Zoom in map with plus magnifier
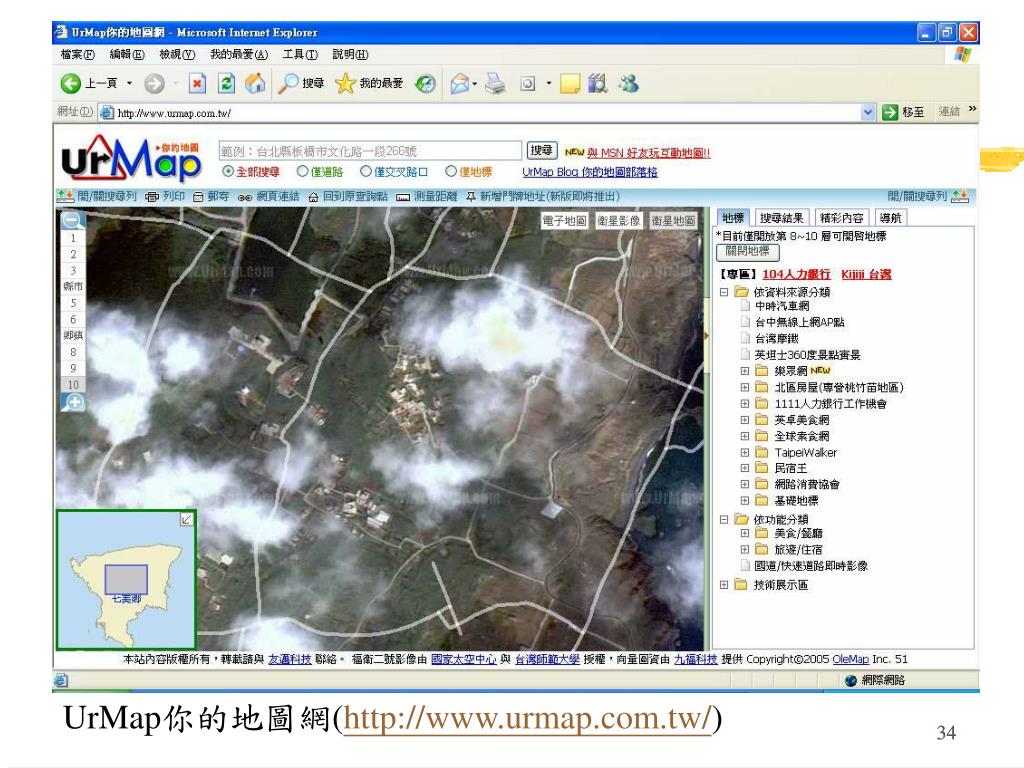This screenshot has width=1024, height=768. pos(73,402)
